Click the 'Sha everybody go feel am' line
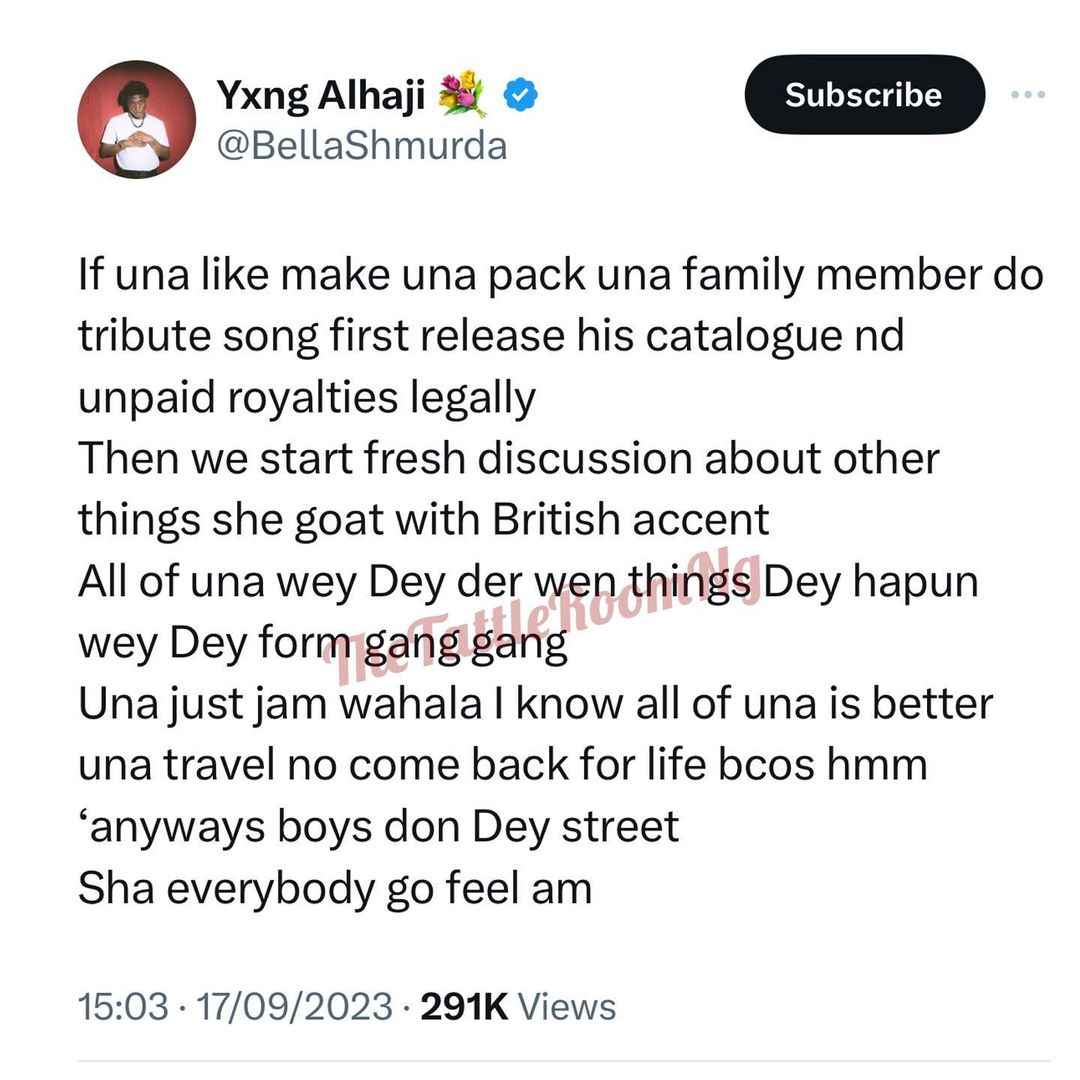Screen dimensions: 1080x1080 coord(335,888)
